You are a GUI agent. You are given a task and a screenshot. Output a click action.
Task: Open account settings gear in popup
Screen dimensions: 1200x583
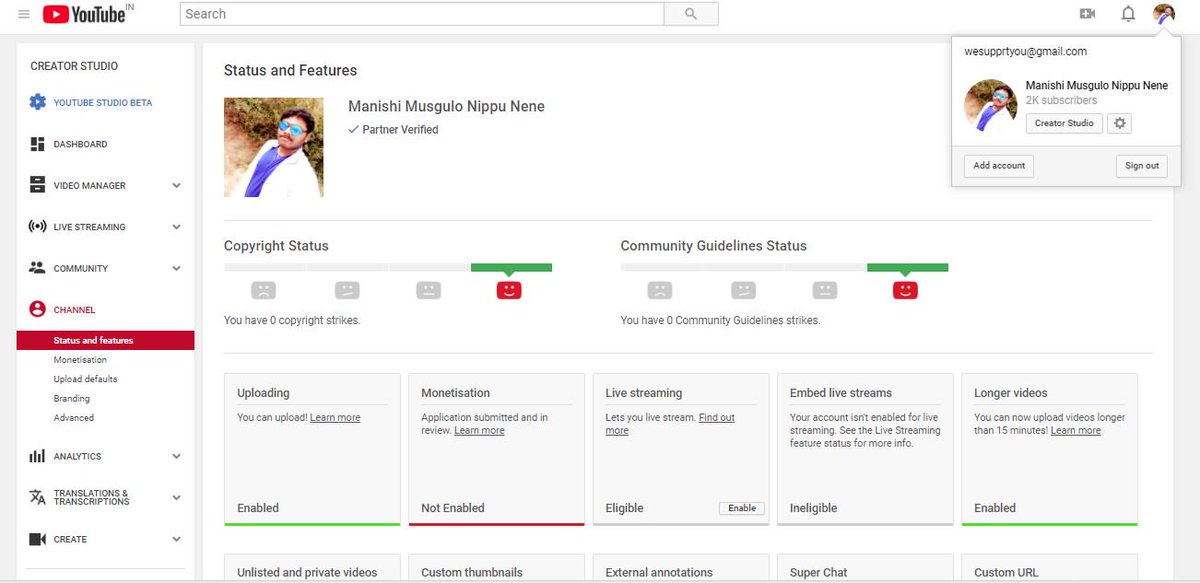[1120, 123]
